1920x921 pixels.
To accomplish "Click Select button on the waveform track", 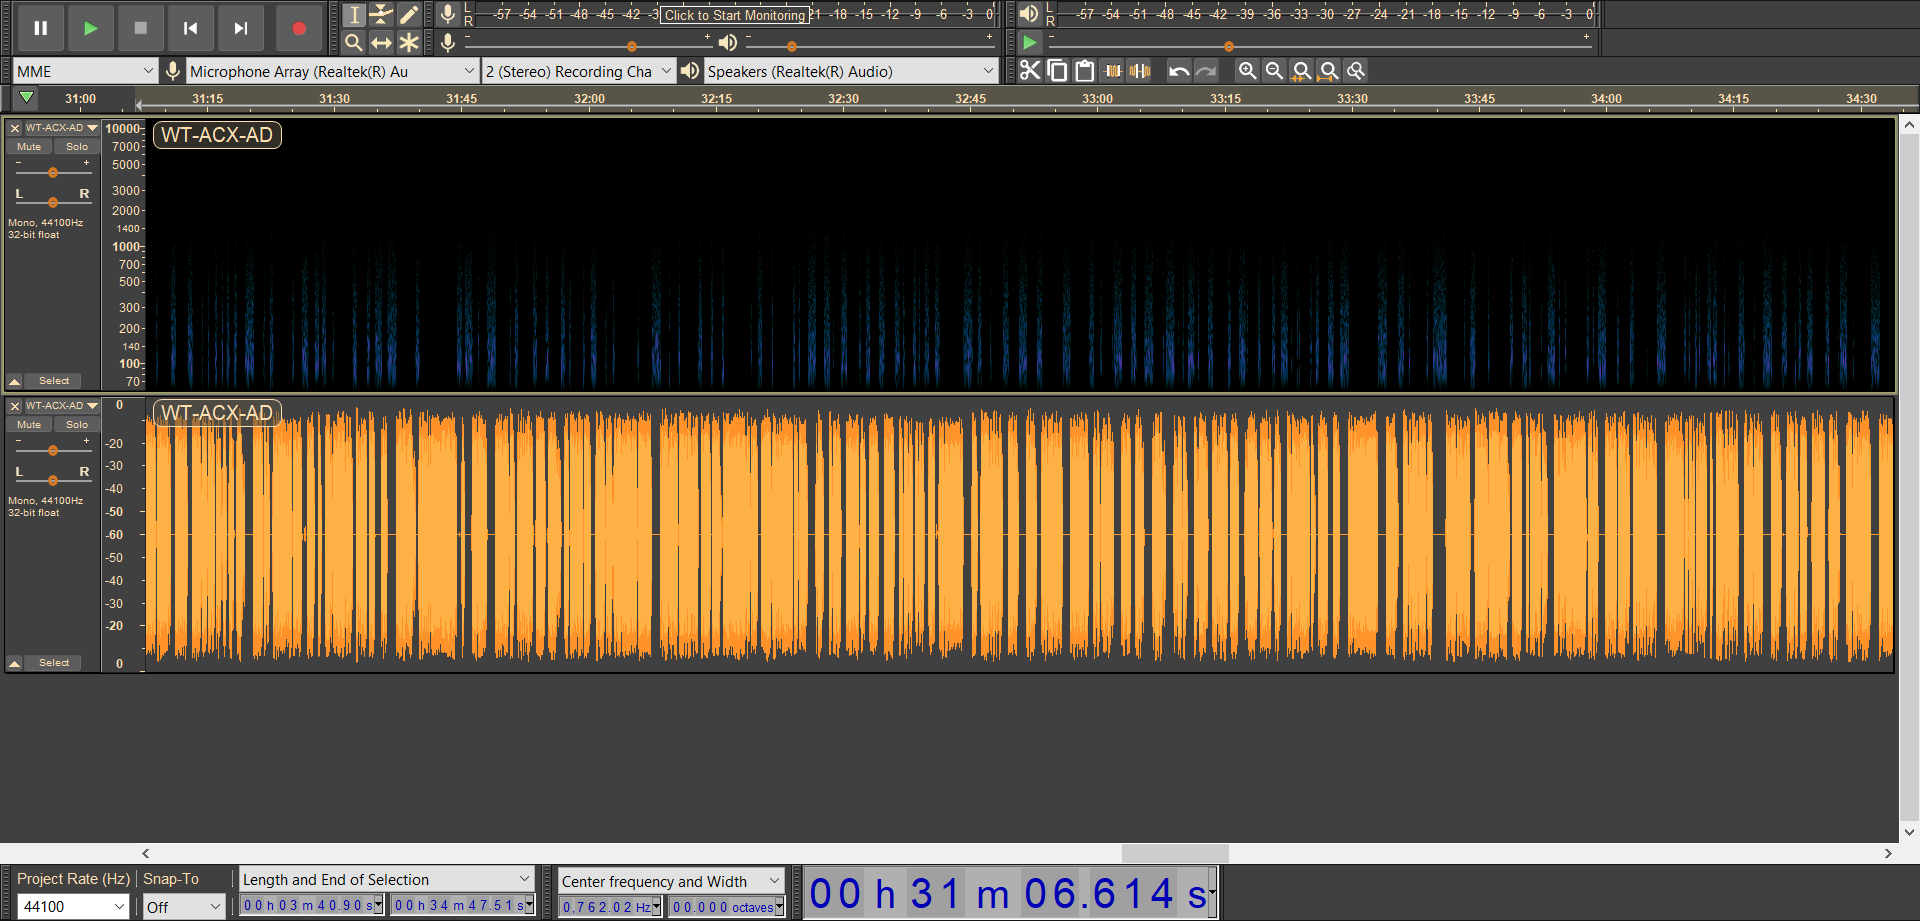I will (x=54, y=663).
